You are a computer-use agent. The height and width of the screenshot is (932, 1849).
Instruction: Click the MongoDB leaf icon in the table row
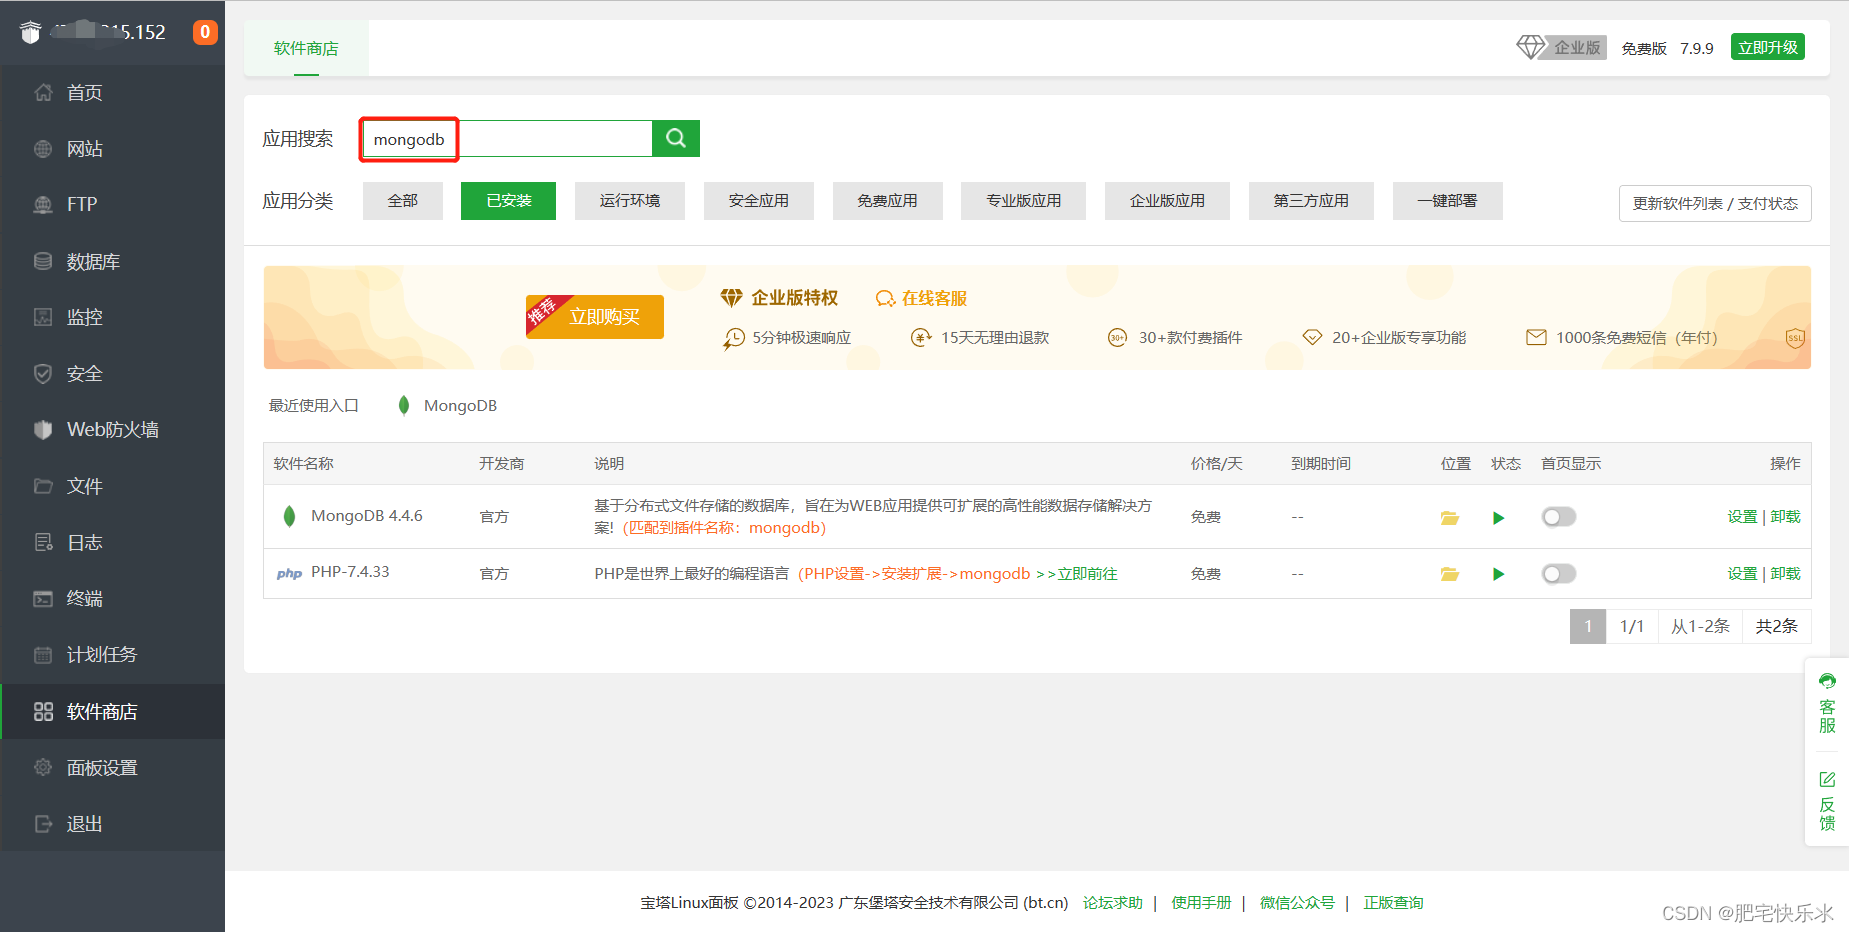point(289,516)
